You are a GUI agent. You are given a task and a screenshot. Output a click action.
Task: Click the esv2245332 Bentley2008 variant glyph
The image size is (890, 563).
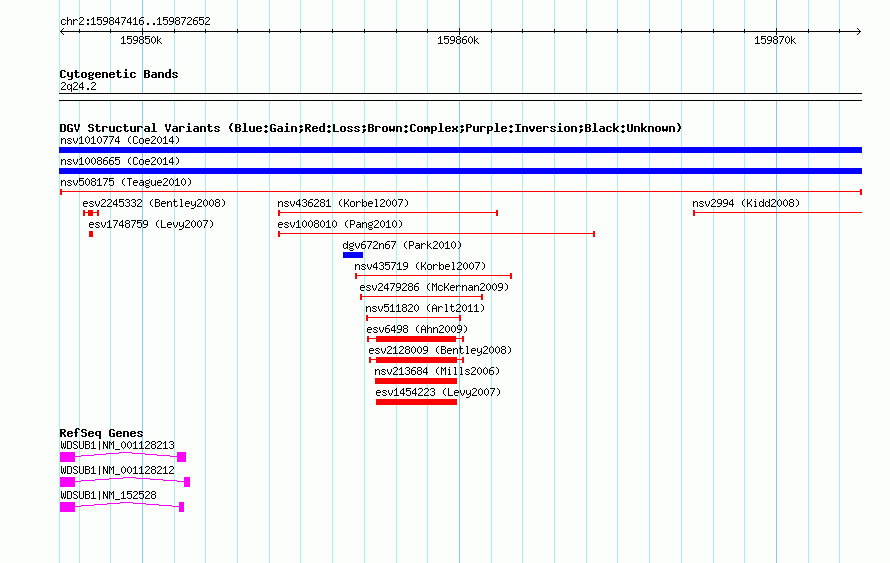coord(91,213)
